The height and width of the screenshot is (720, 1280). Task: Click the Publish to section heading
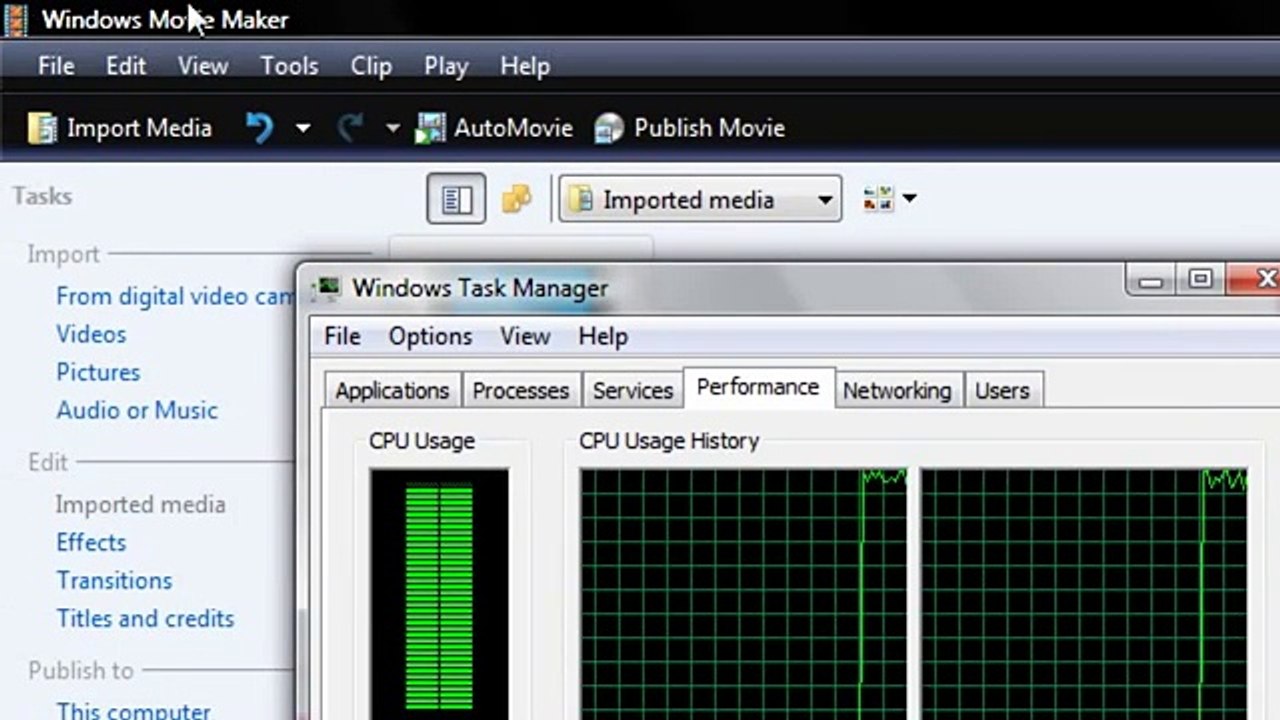pos(80,670)
